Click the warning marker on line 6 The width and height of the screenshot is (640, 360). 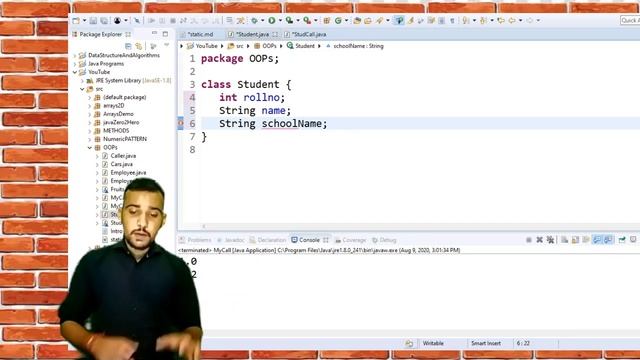point(180,123)
